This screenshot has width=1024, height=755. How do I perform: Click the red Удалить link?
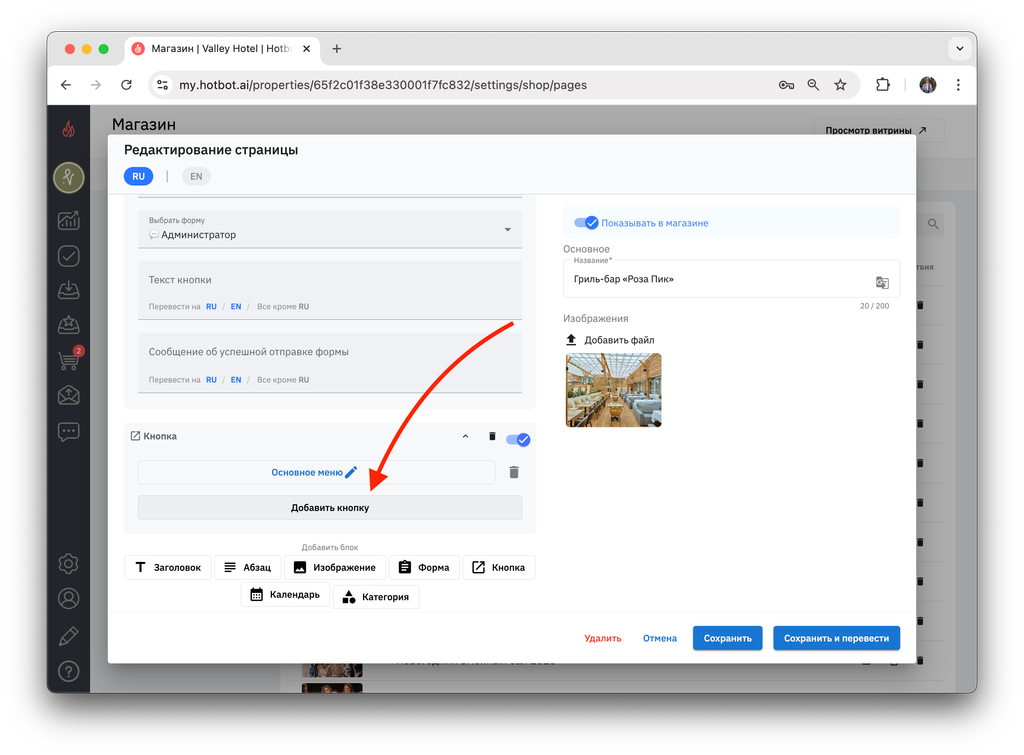coord(603,638)
